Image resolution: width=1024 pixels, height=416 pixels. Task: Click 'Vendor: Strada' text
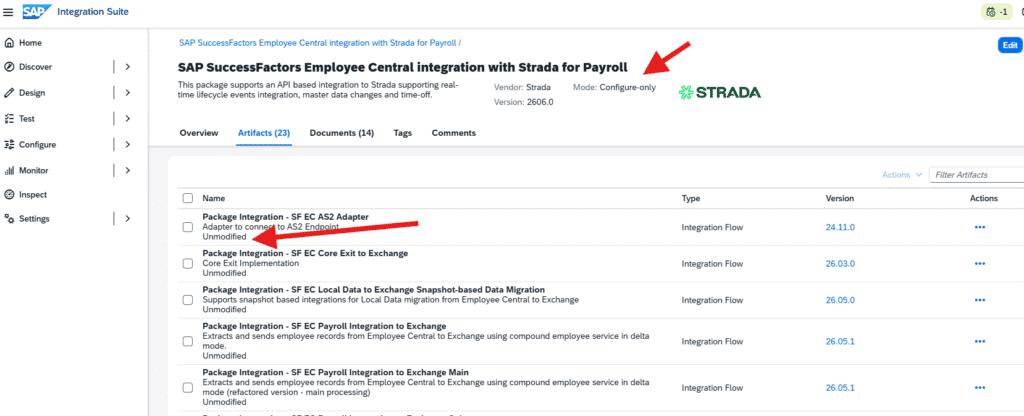(x=522, y=88)
